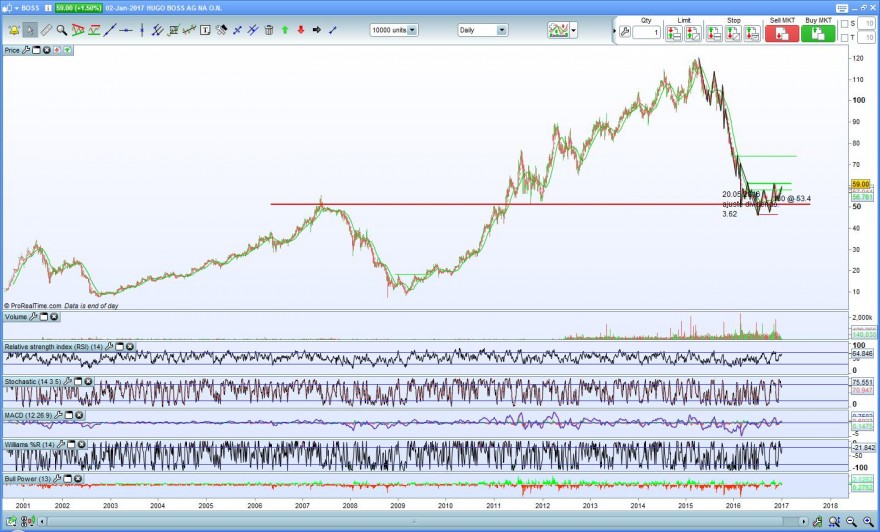Open MACD indicator wrench settings
Screen dimensions: 880x532
(x=58, y=415)
